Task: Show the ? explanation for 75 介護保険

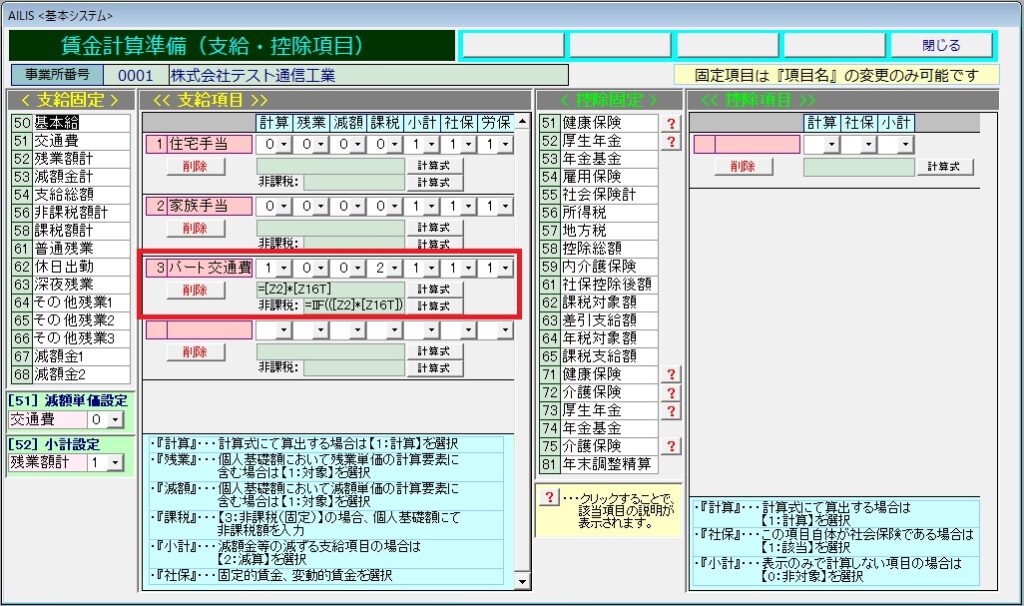Action: tap(671, 446)
